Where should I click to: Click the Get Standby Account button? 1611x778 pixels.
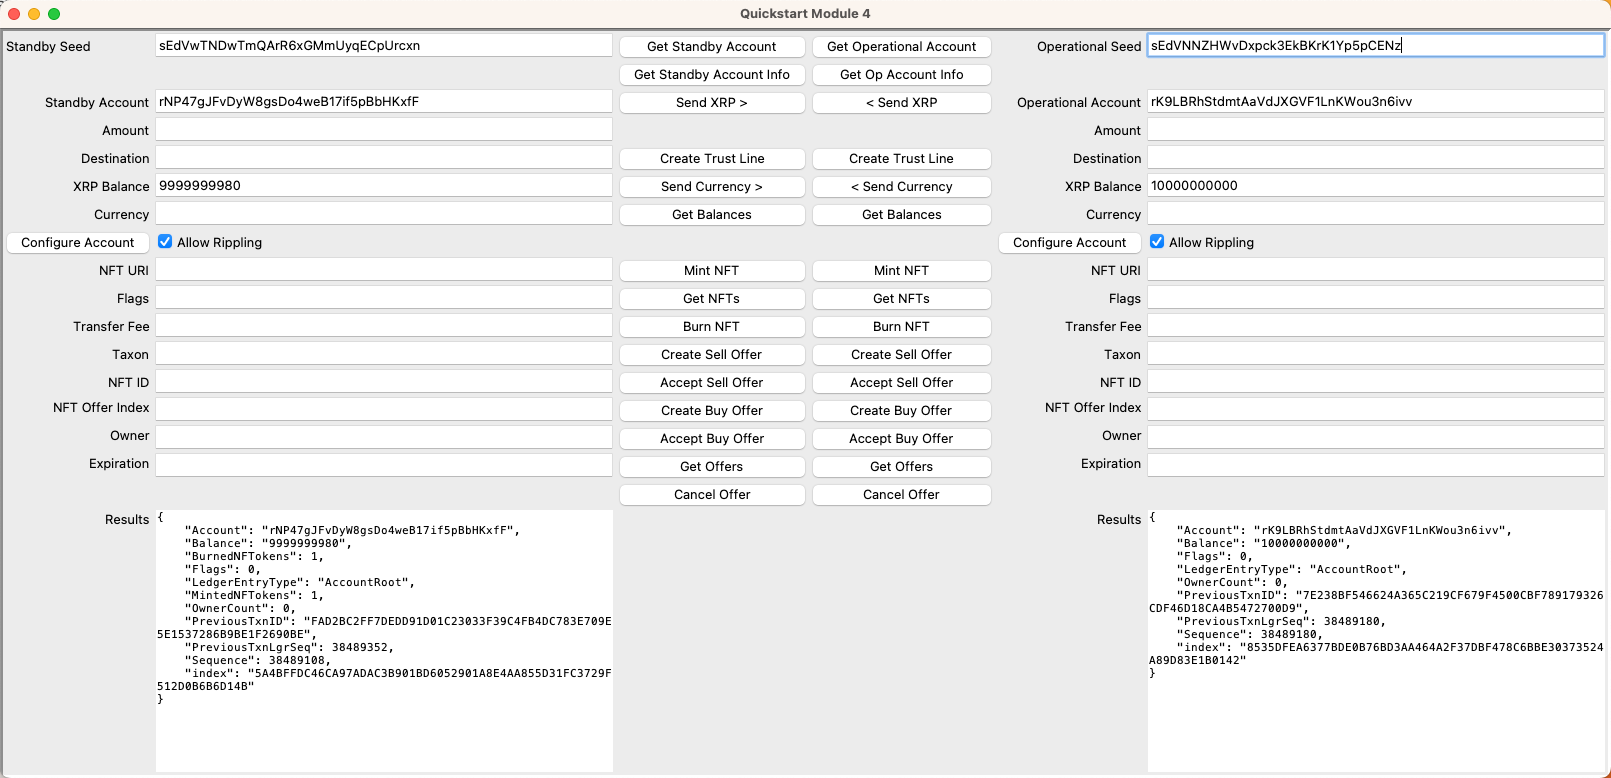pos(711,47)
